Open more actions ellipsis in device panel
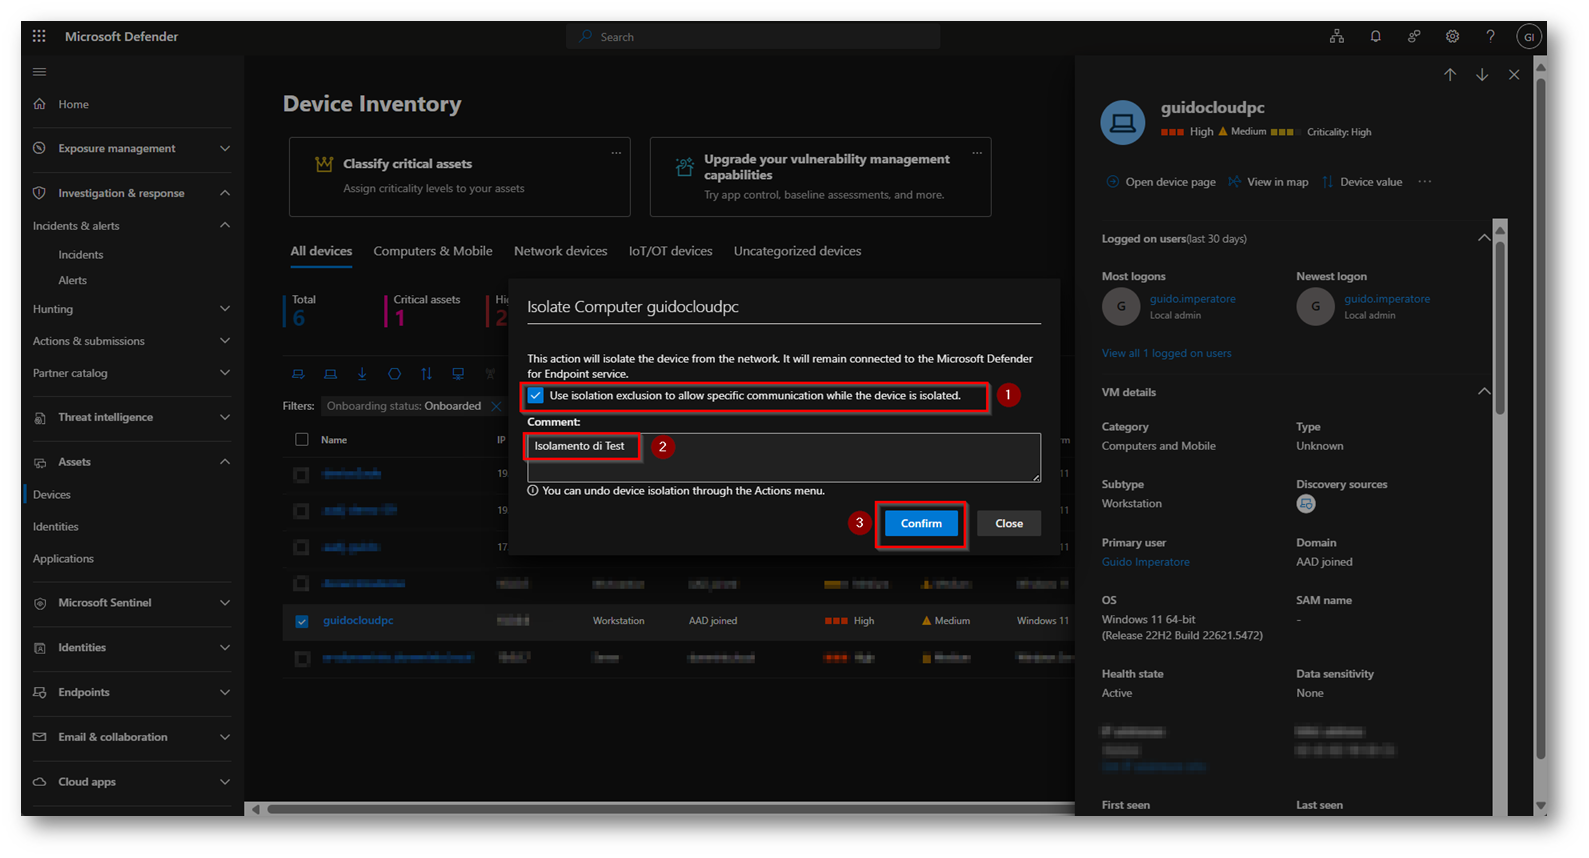 (1424, 182)
